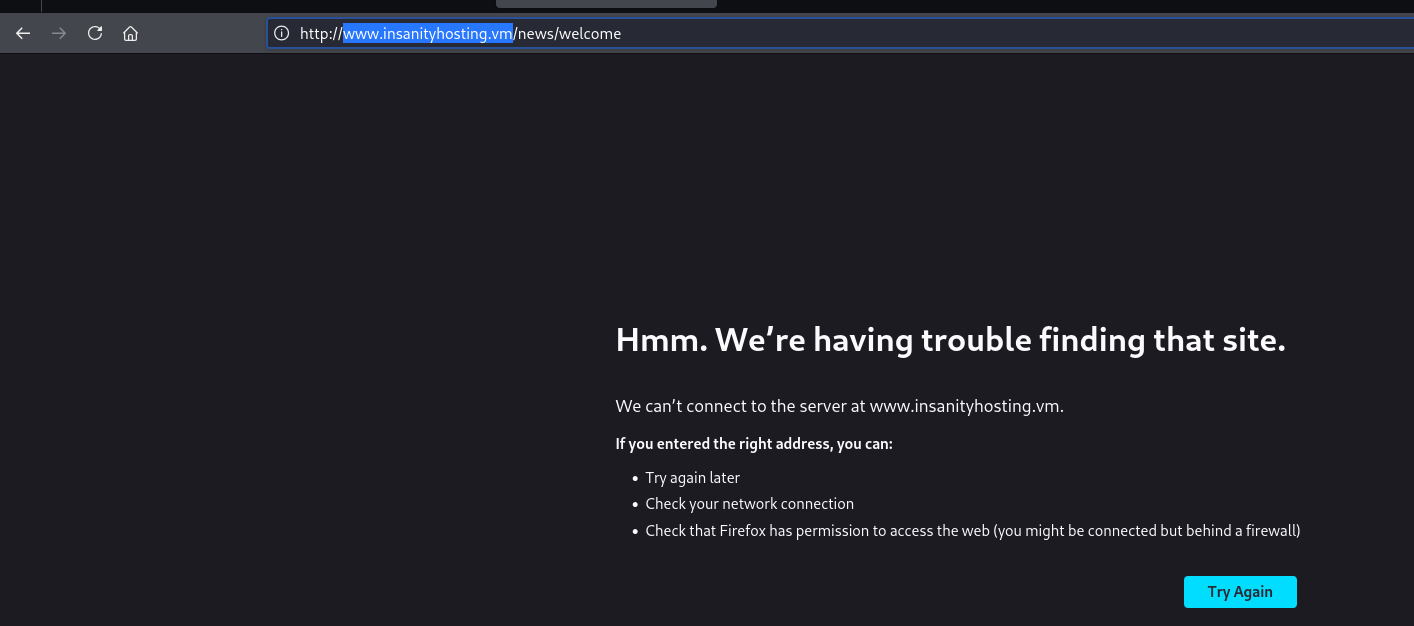The width and height of the screenshot is (1414, 626).
Task: Click the hostname in the error sentence
Action: (x=965, y=406)
